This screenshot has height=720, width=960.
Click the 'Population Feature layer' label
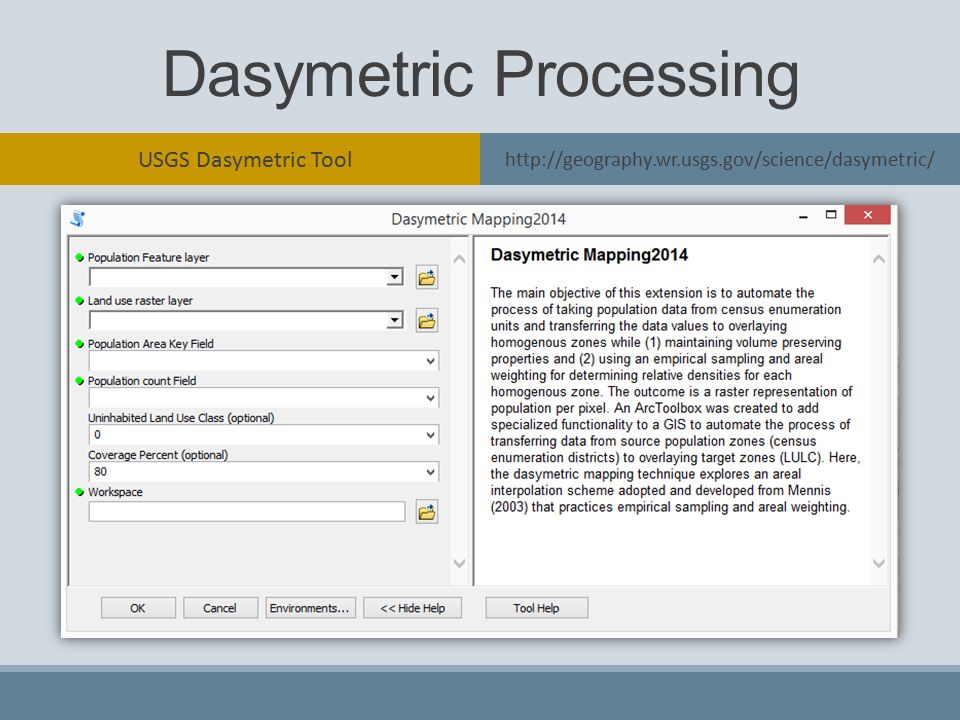[148, 258]
